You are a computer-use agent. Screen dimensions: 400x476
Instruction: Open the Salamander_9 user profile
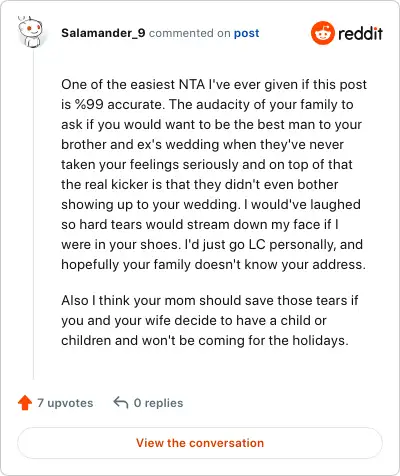[x=103, y=33]
